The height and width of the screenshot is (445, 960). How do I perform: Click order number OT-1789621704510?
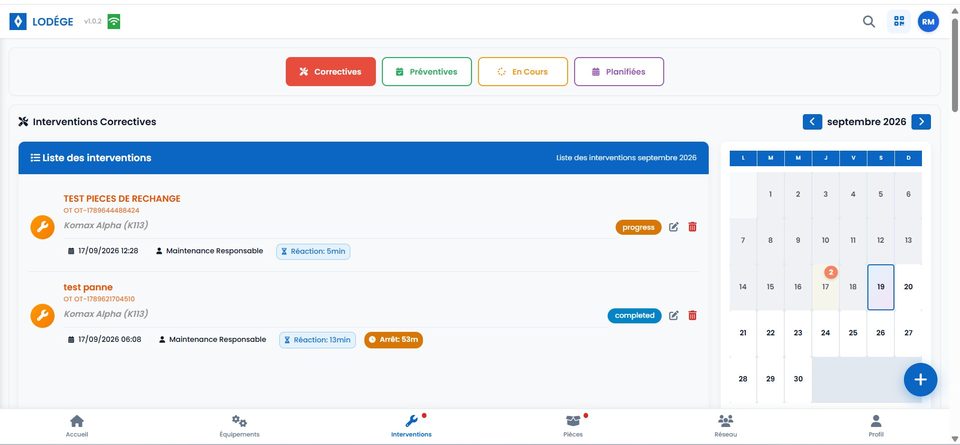point(99,299)
